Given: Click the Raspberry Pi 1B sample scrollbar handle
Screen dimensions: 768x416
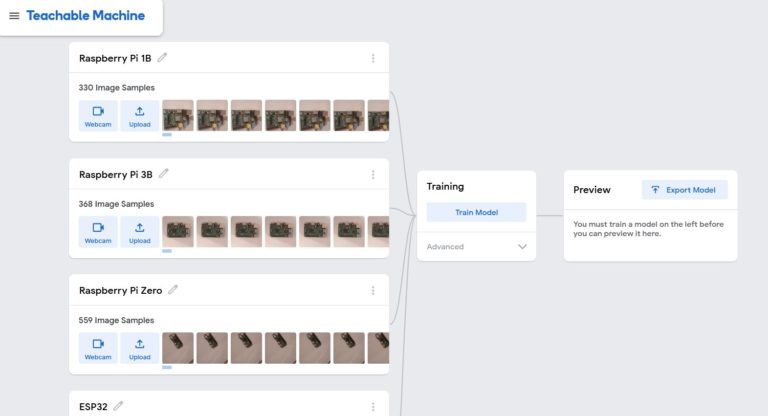Looking at the screenshot, I should pyautogui.click(x=167, y=135).
